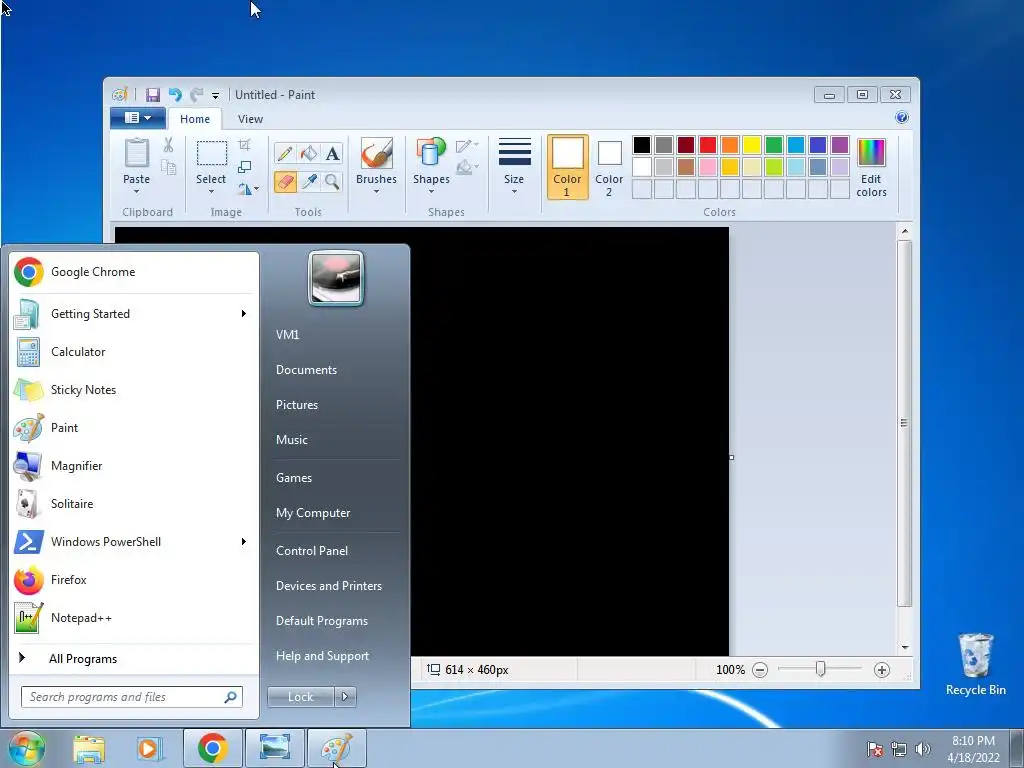
Task: Open Documents from the Start menu
Action: 306,370
